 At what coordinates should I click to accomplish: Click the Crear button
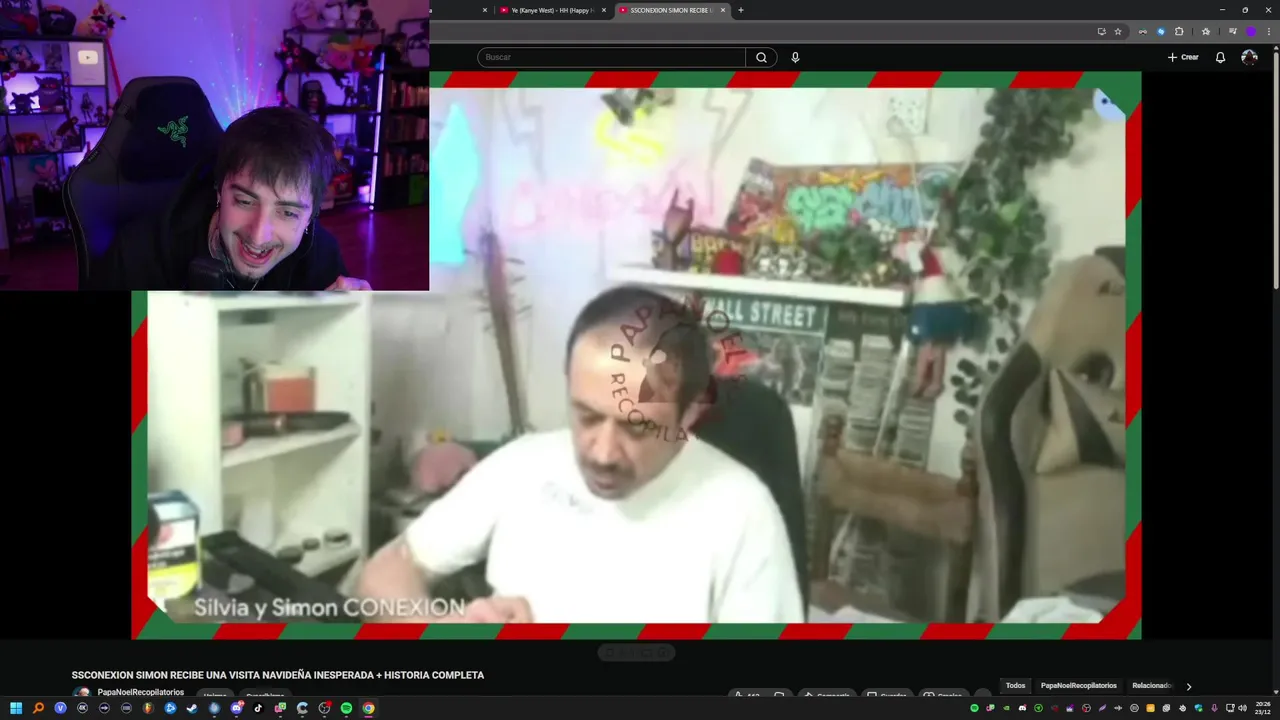pyautogui.click(x=1183, y=57)
